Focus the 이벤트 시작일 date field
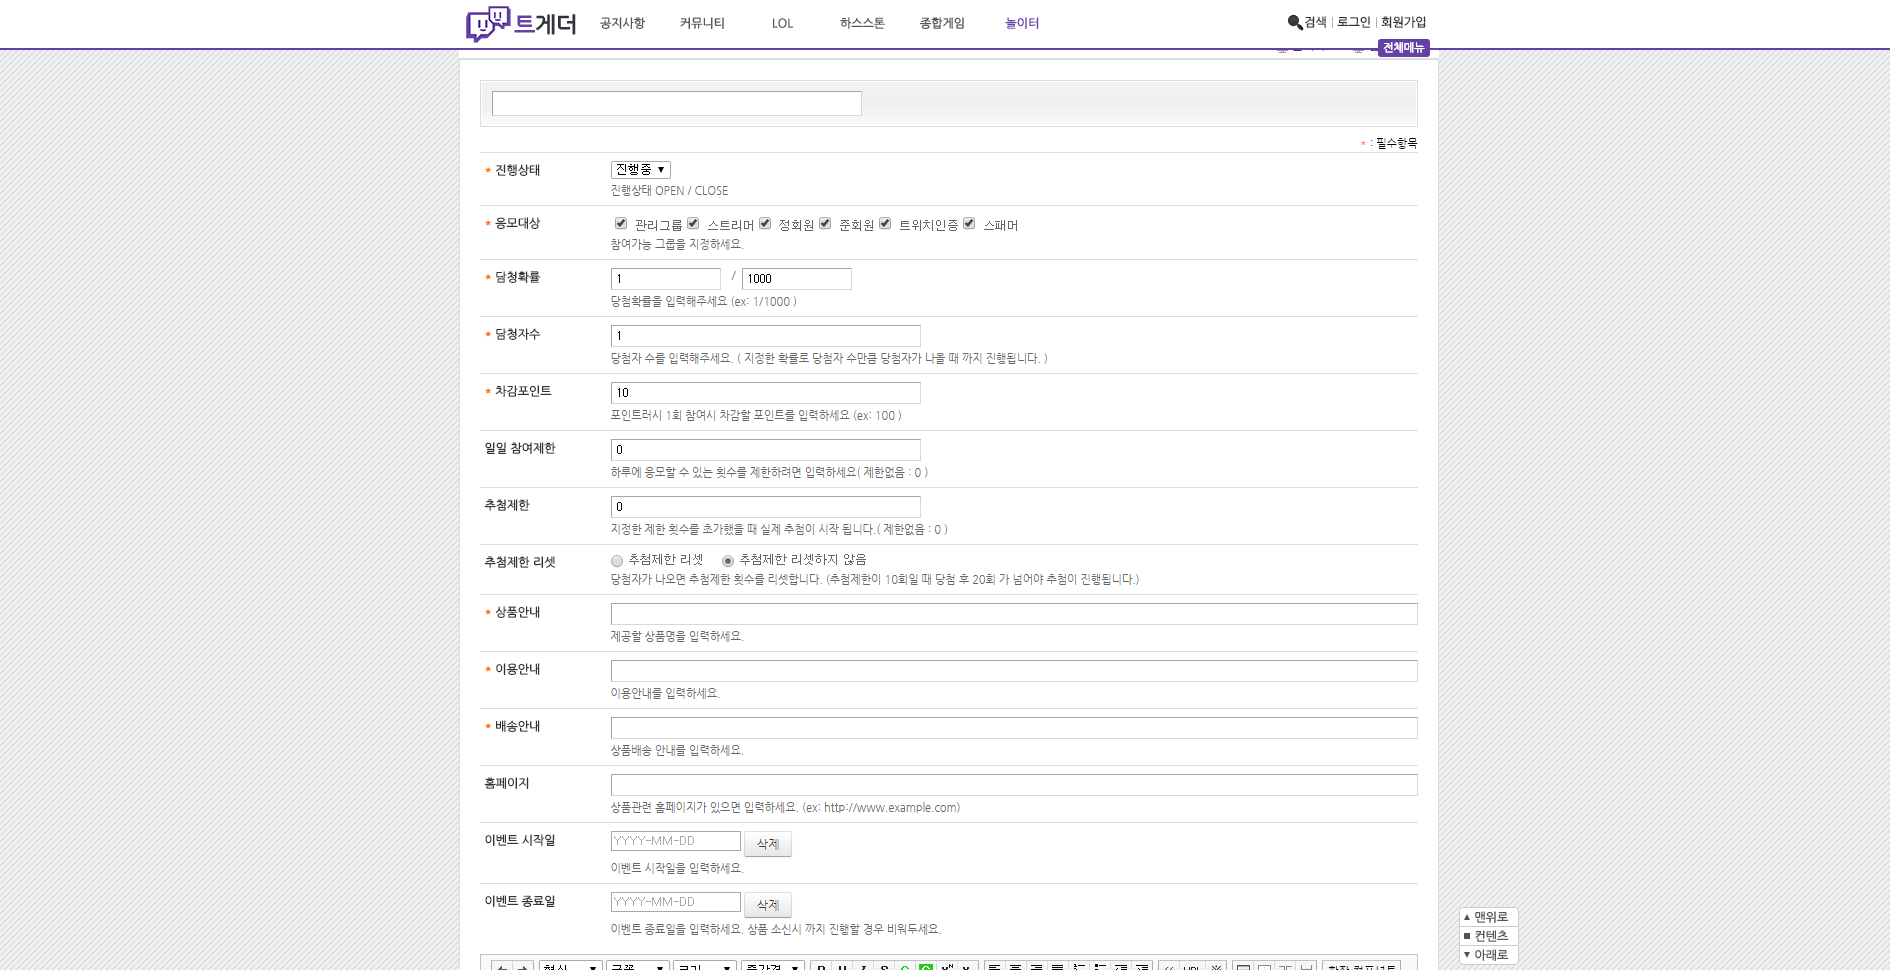1890x970 pixels. [x=675, y=841]
